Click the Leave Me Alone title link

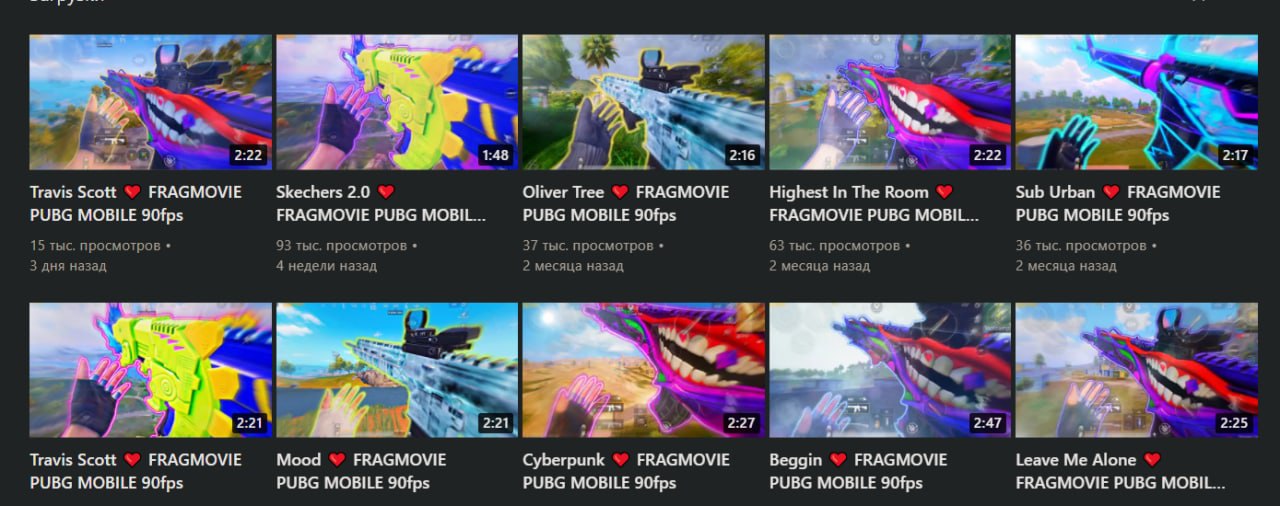coord(1121,471)
